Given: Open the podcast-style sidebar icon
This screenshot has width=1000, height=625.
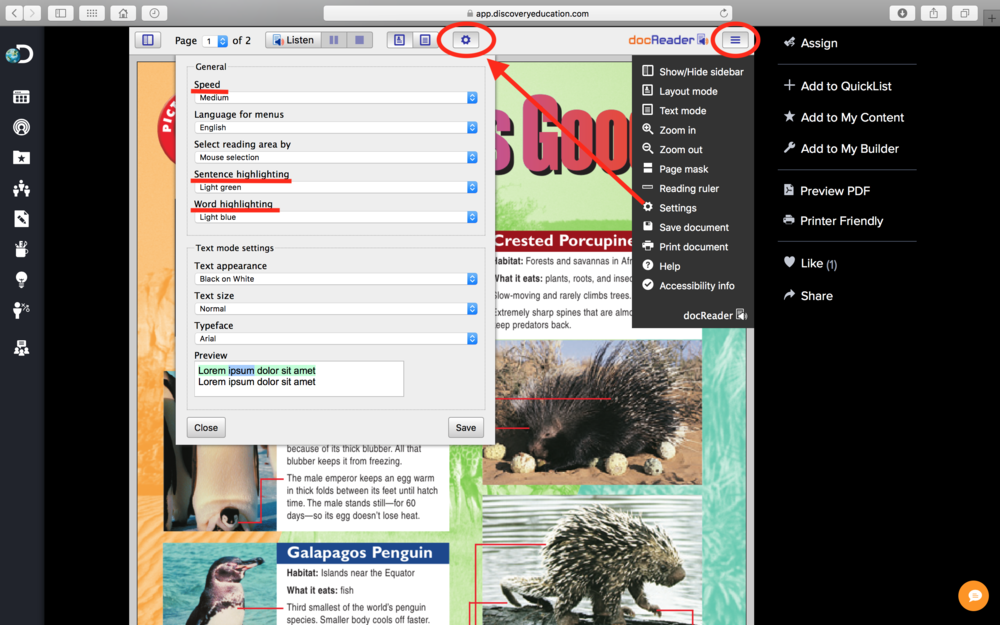Looking at the screenshot, I should point(21,128).
